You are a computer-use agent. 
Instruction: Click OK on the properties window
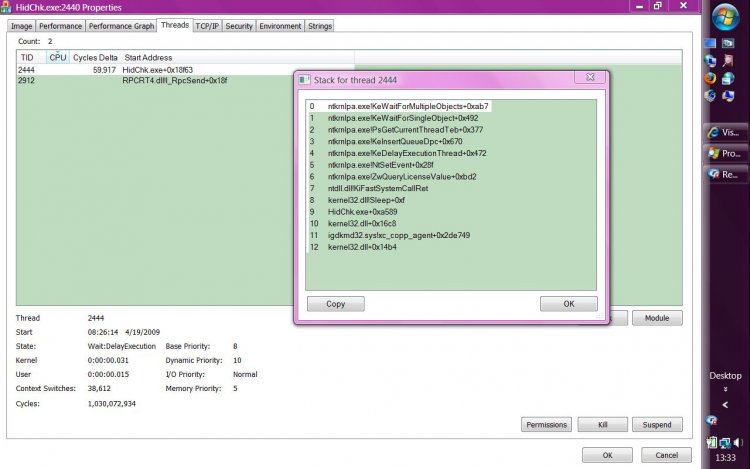[x=607, y=455]
